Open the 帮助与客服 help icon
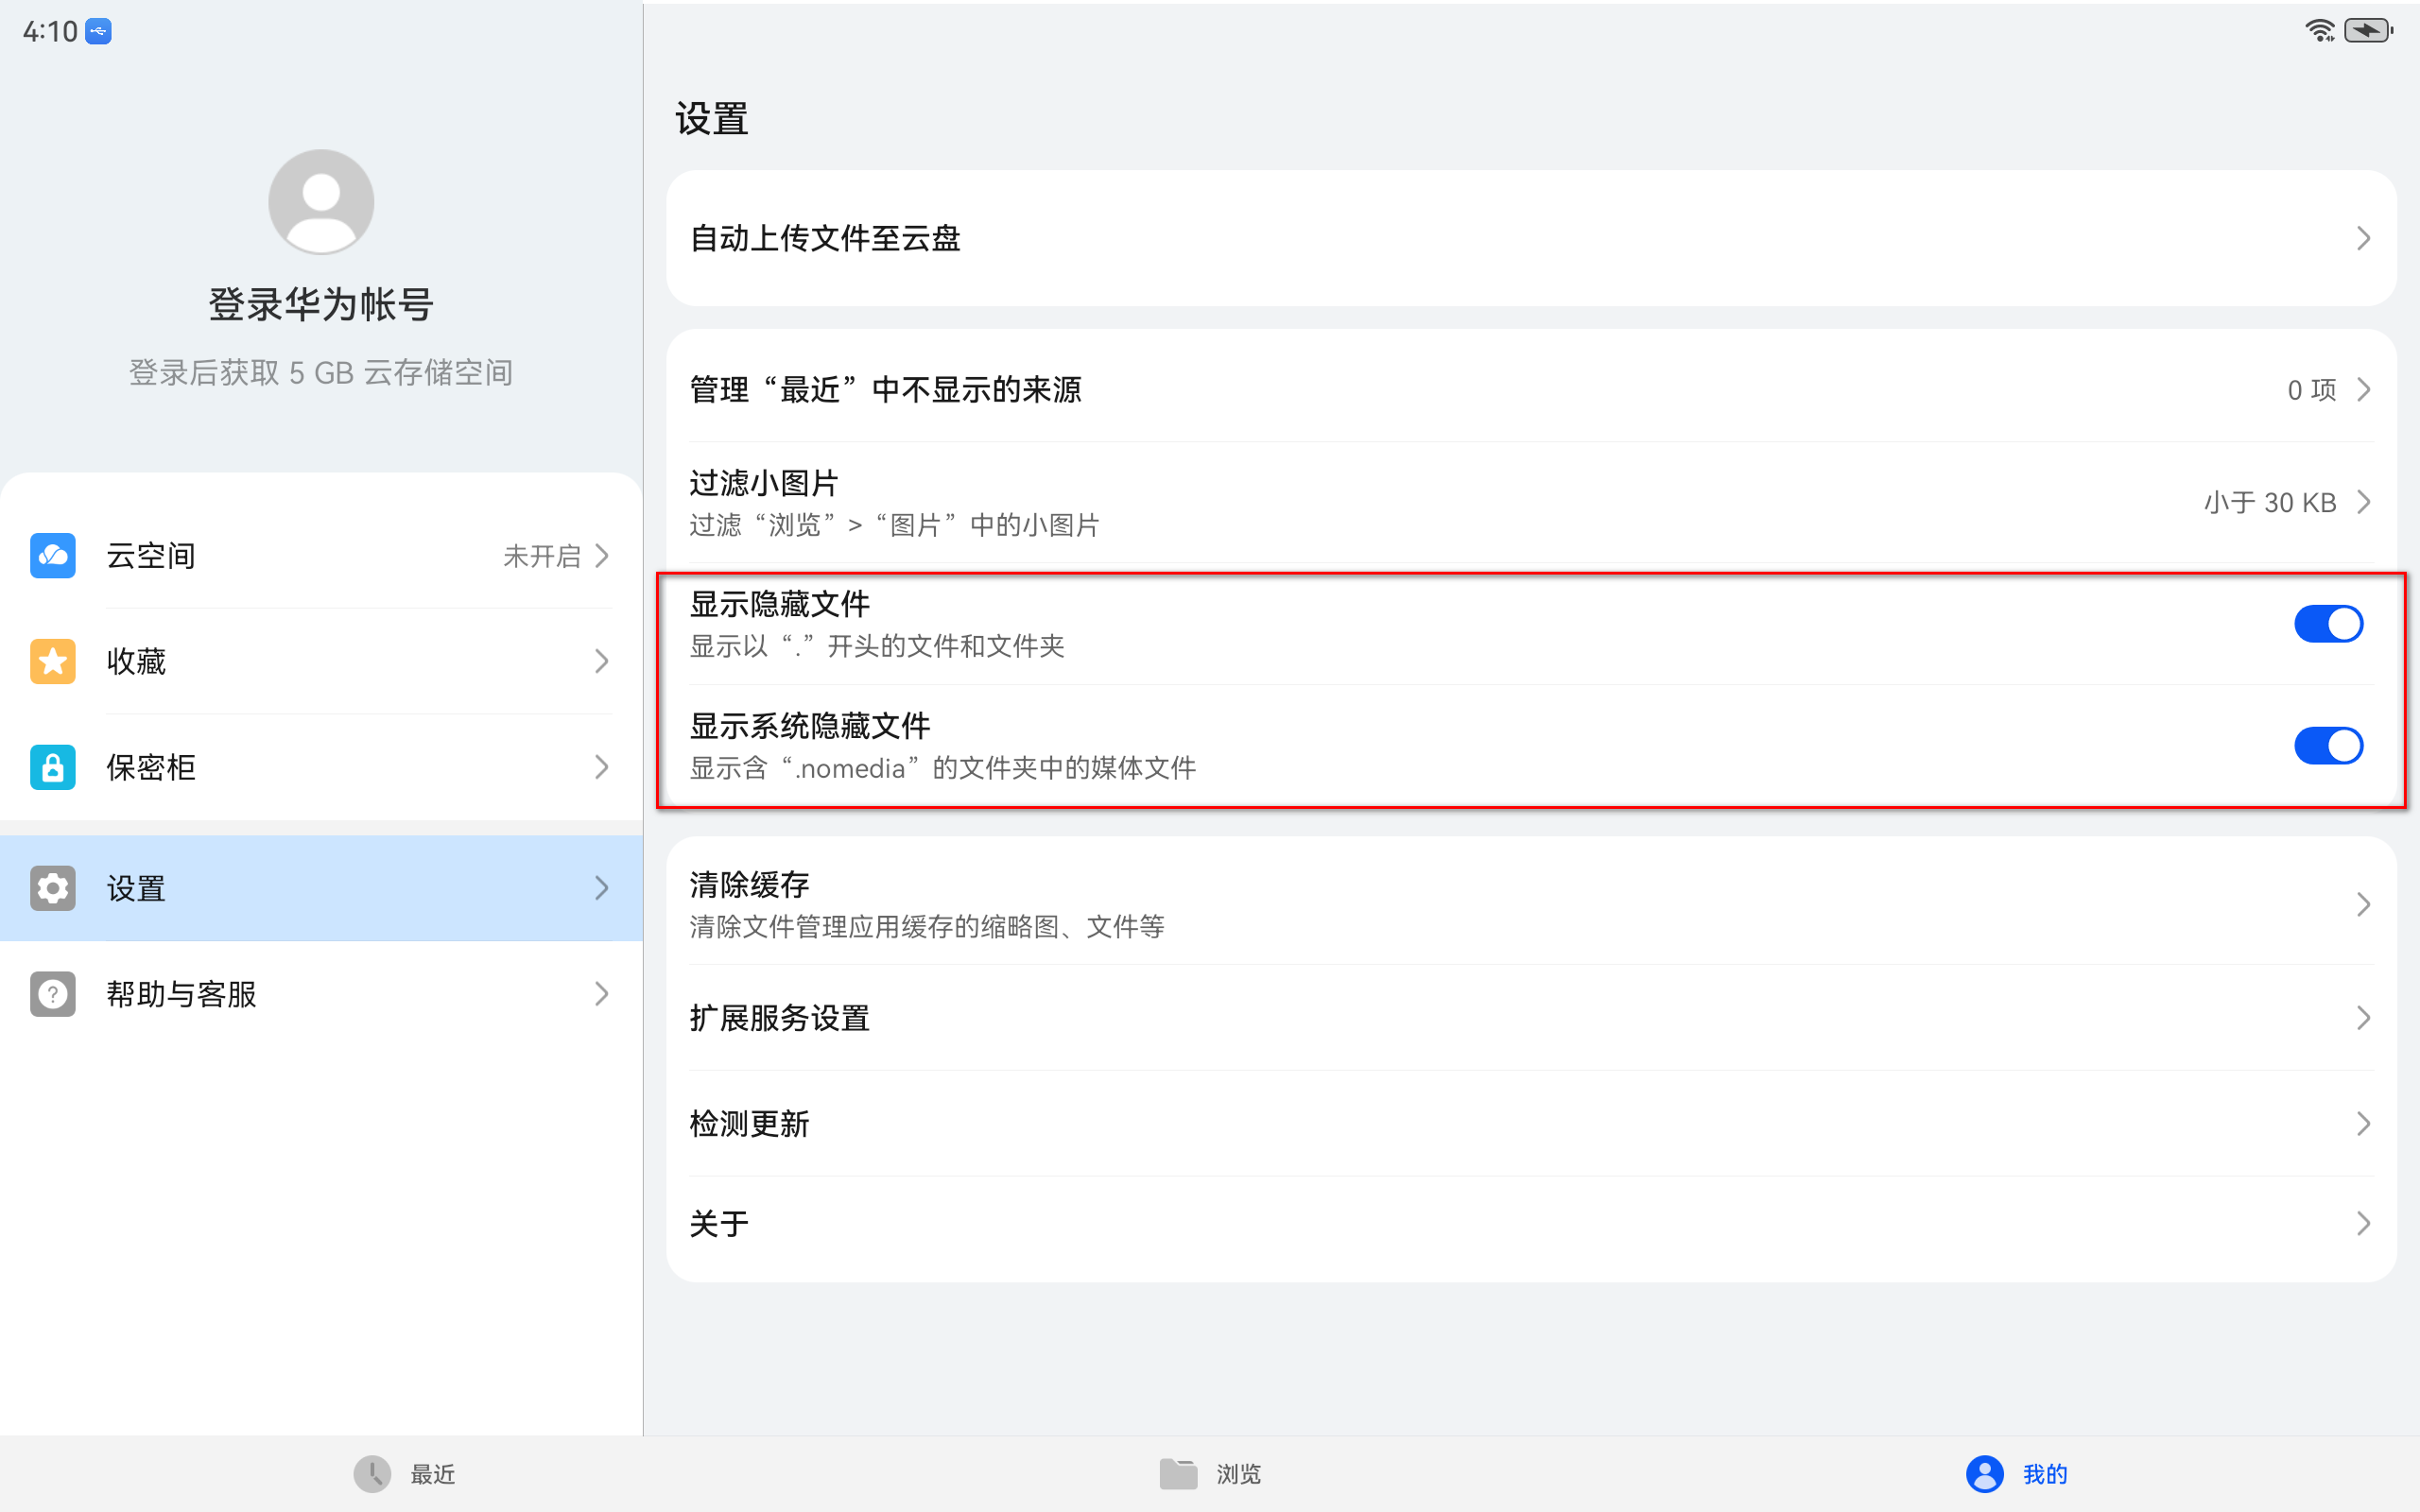The height and width of the screenshot is (1512, 2420). [52, 993]
